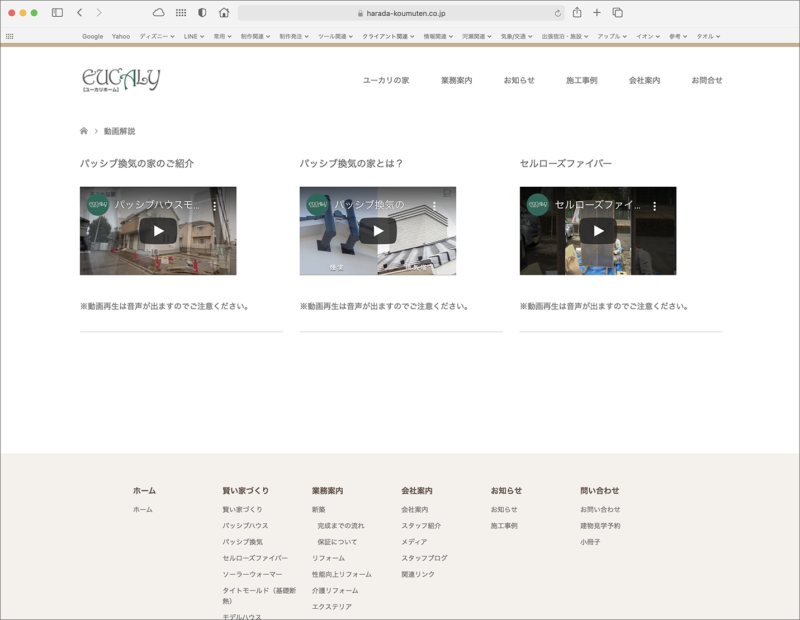Open footer link スタッフブログ

[x=424, y=558]
